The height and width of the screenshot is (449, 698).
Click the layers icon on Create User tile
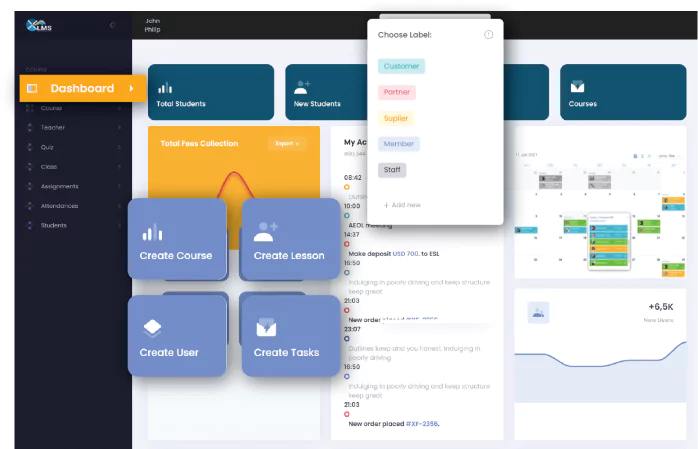pyautogui.click(x=152, y=328)
